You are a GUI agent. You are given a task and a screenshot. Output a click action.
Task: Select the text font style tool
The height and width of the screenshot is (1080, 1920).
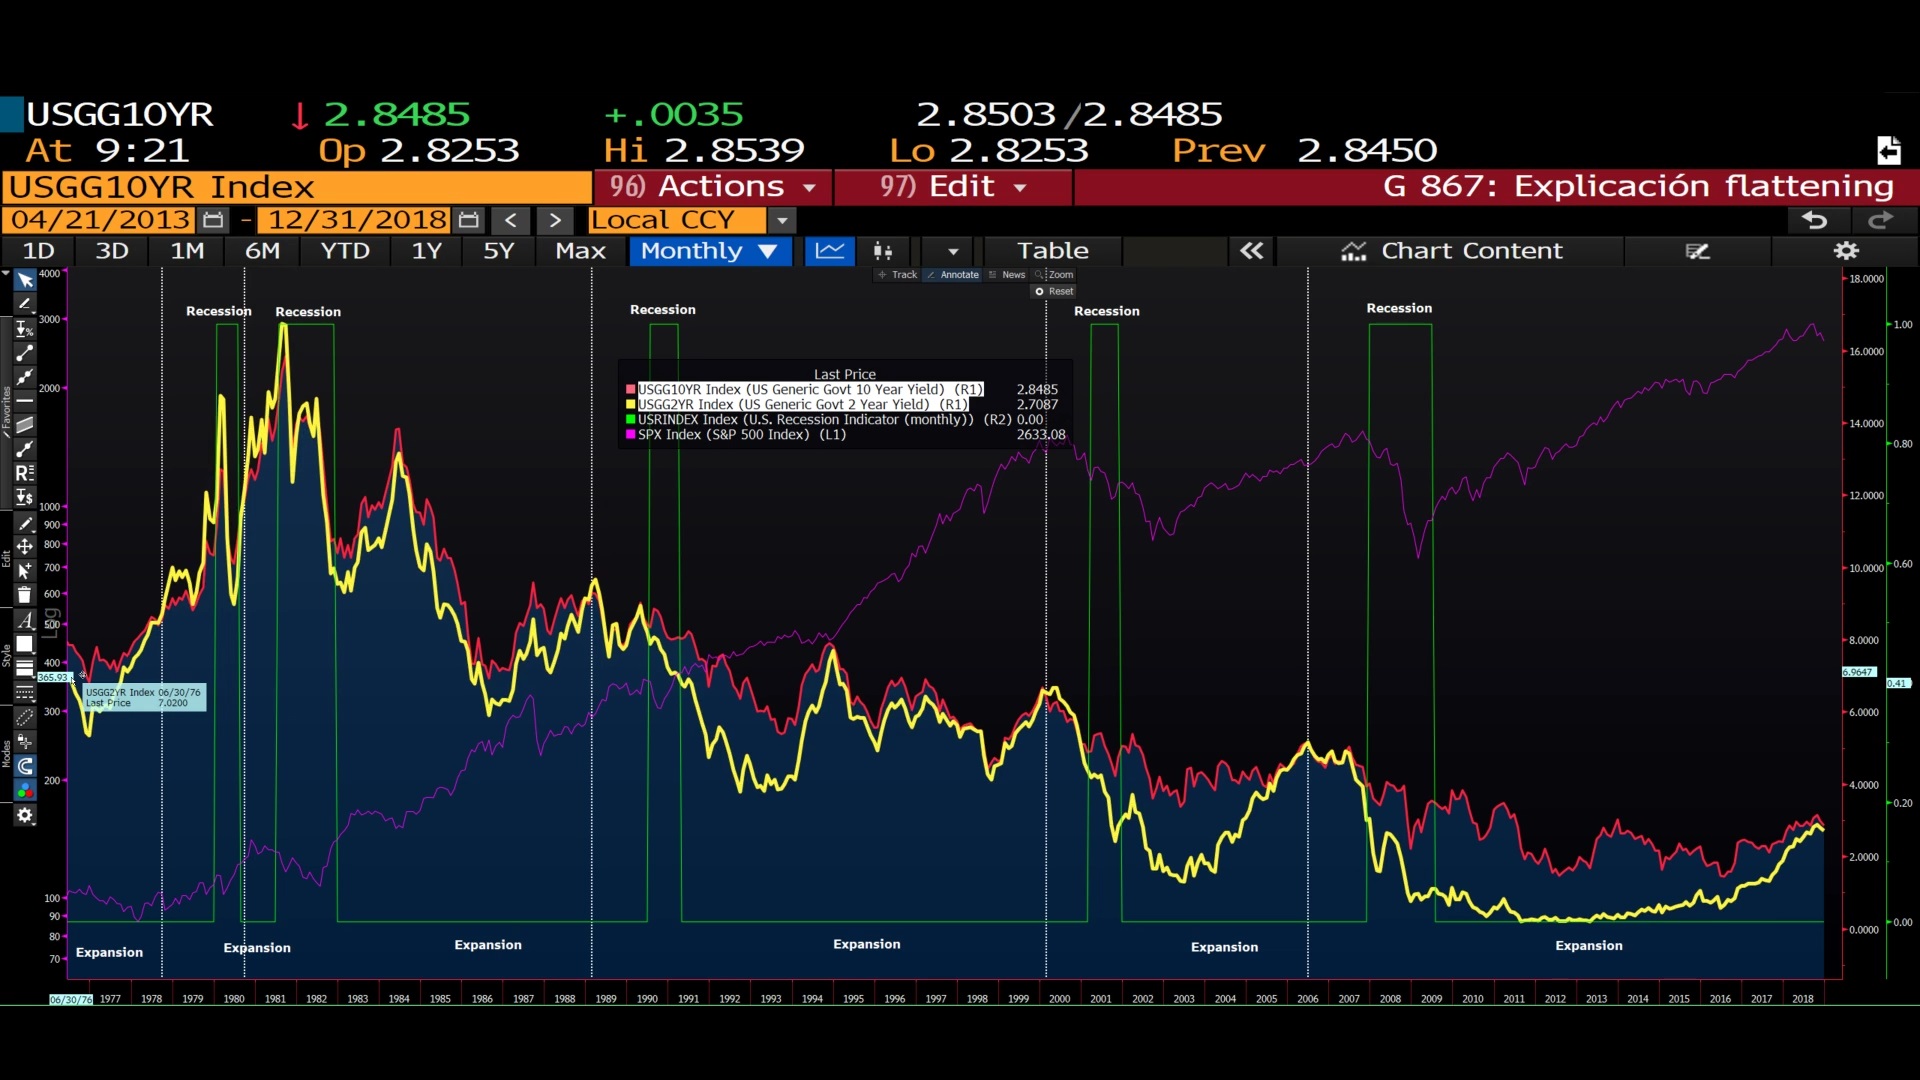(25, 621)
